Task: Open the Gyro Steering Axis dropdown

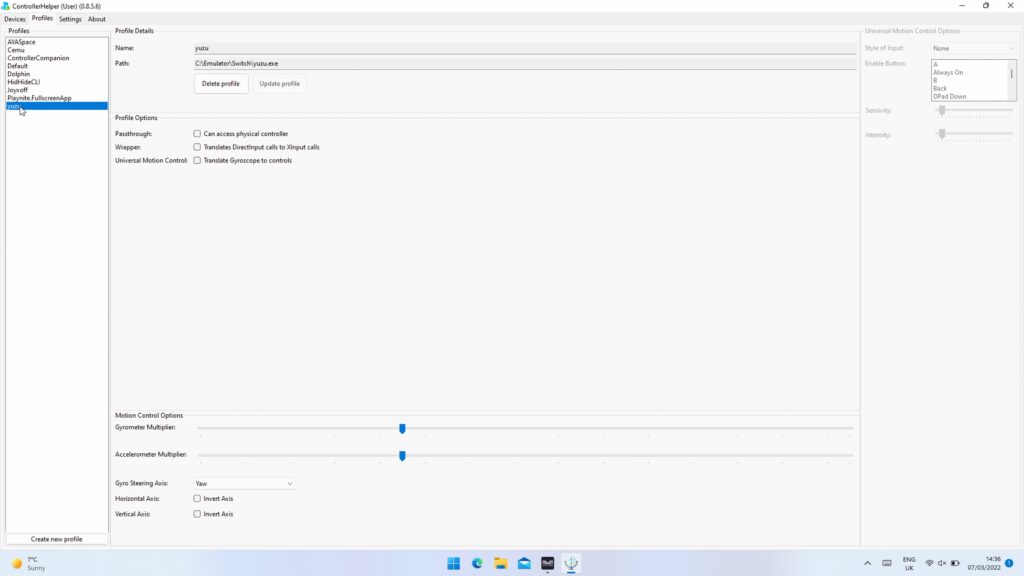Action: (x=244, y=484)
